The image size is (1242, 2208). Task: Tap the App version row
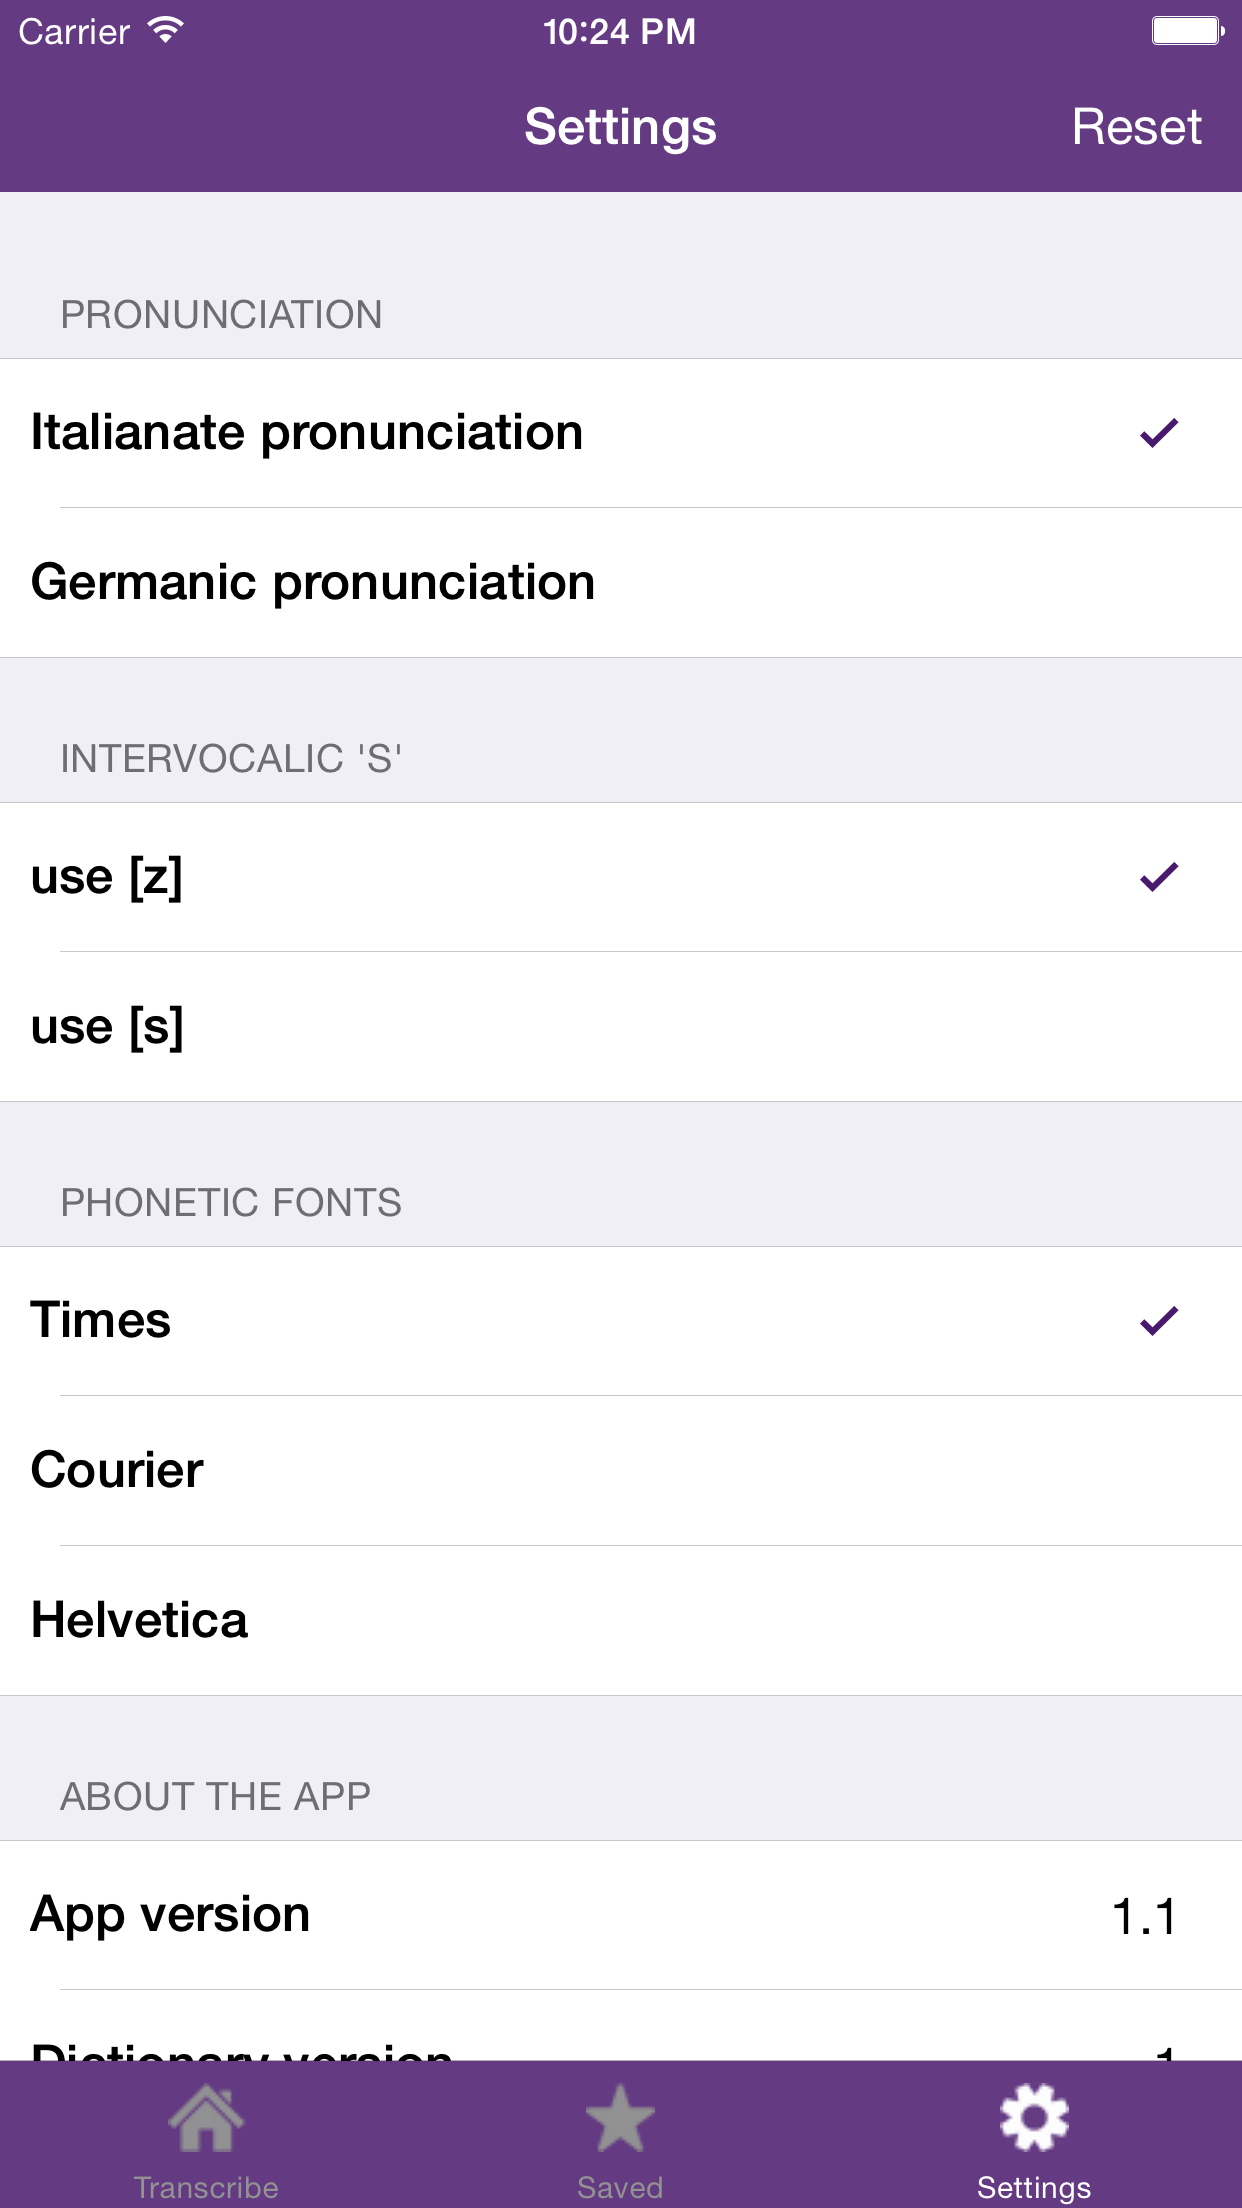coord(621,1915)
